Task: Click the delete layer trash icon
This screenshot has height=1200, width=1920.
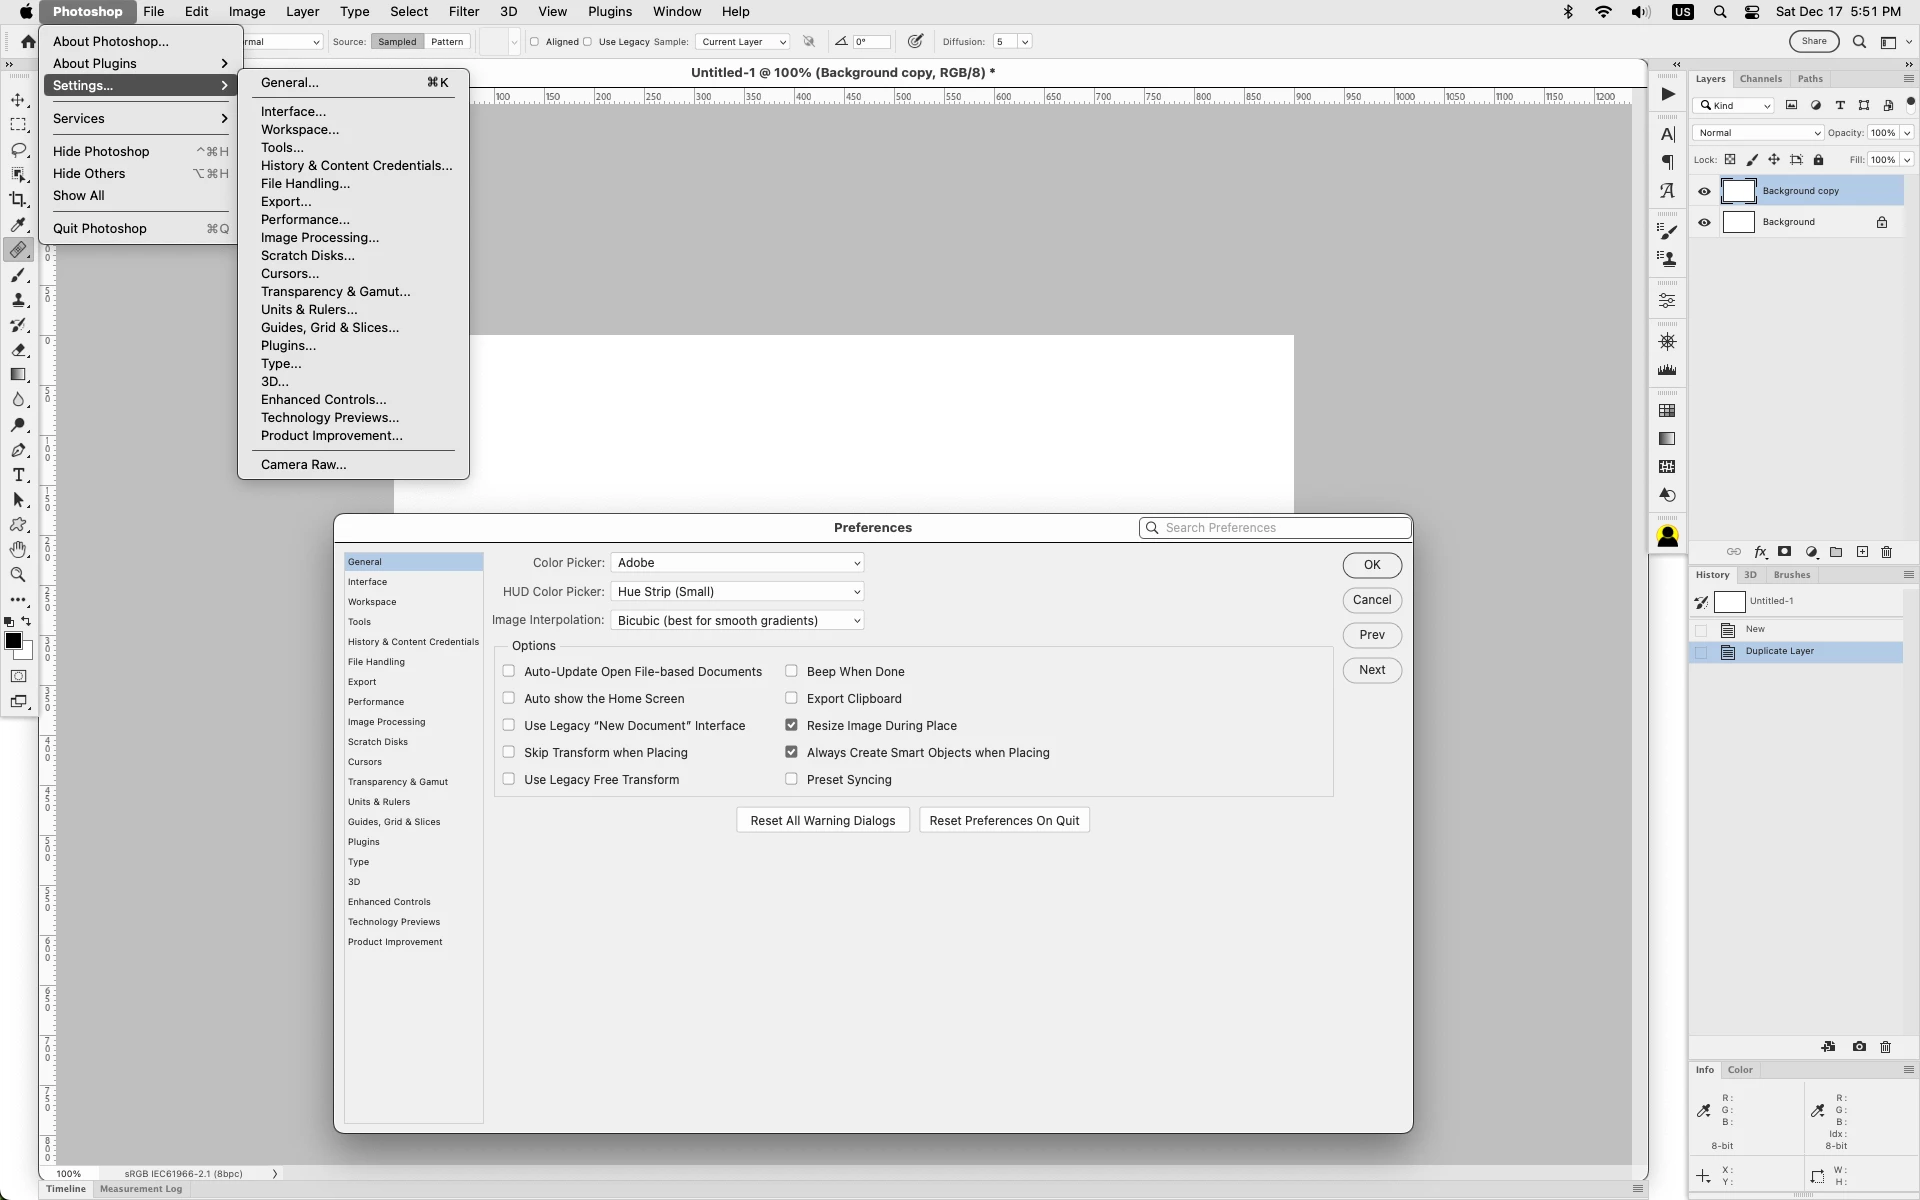Action: point(1887,552)
